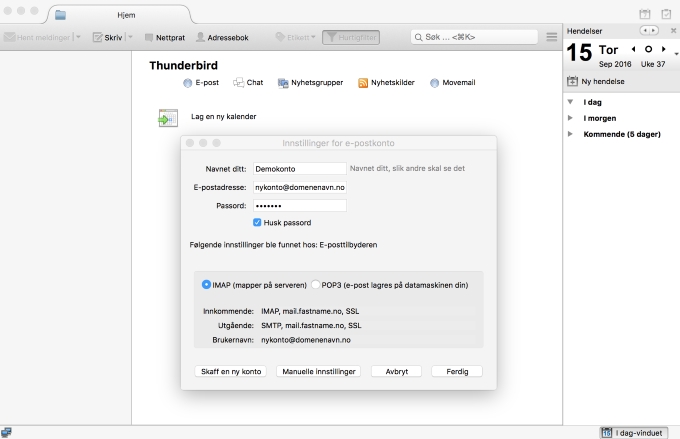Toggle the Hurtigfilter quick filter
The width and height of the screenshot is (680, 439).
coord(351,37)
